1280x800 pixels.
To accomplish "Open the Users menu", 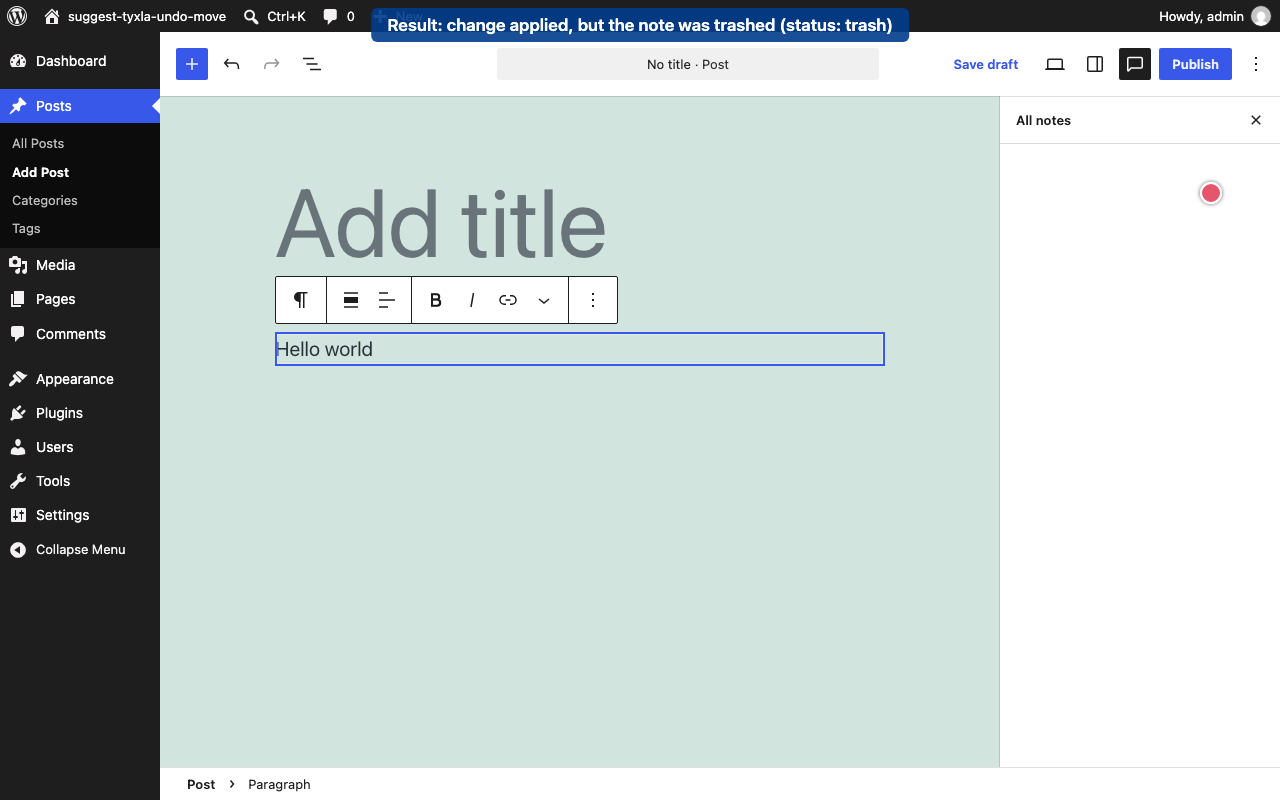I will pos(80,447).
